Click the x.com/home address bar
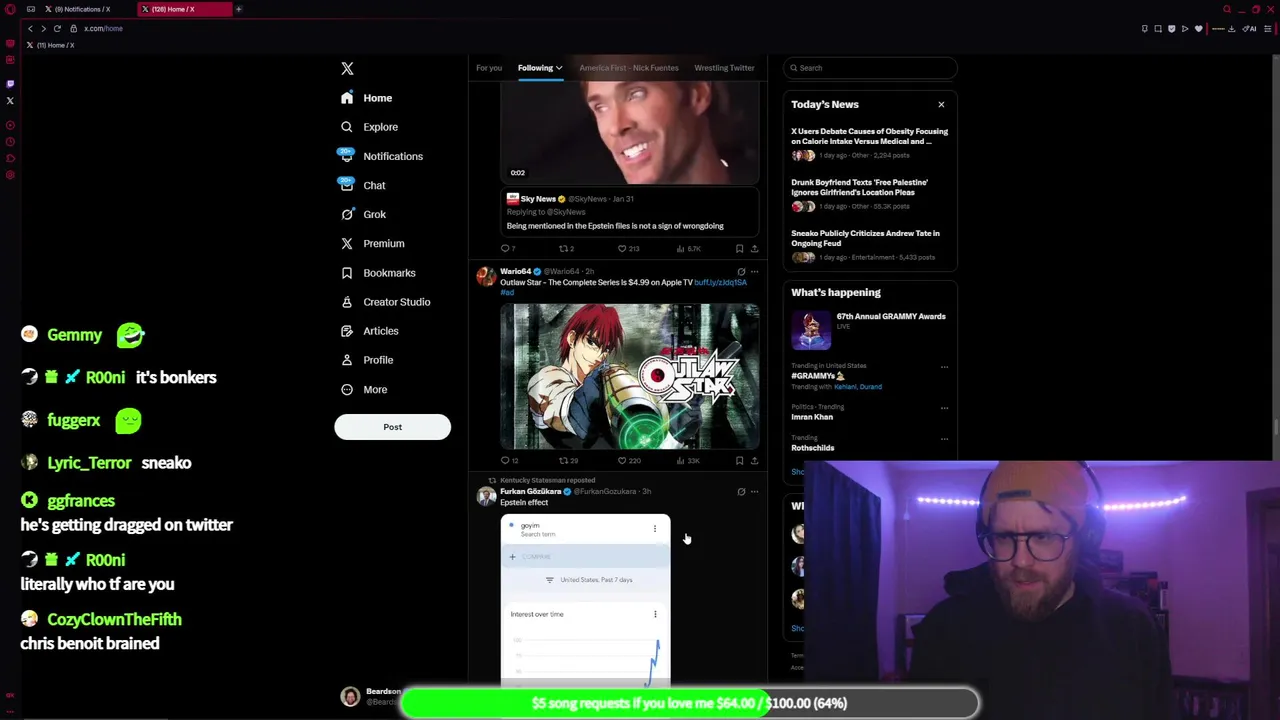 (103, 29)
